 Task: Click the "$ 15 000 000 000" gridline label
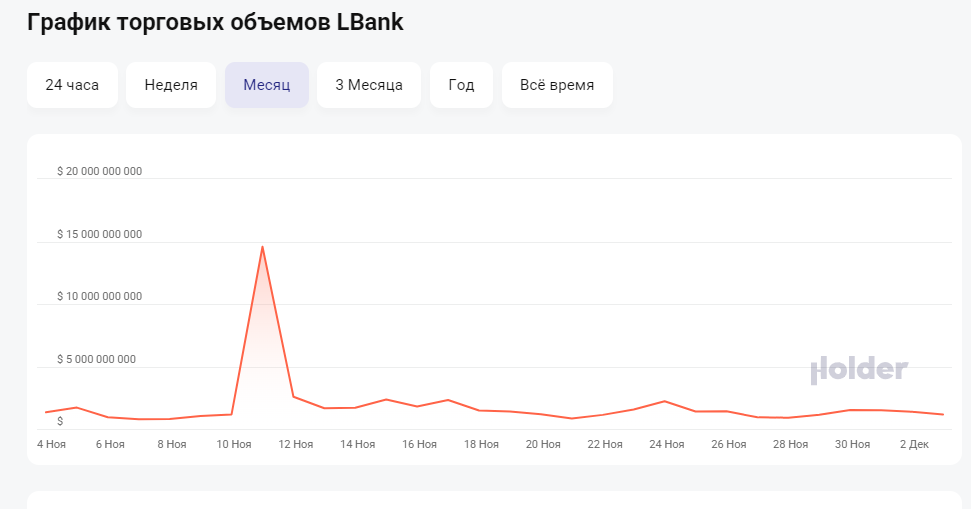click(x=100, y=234)
